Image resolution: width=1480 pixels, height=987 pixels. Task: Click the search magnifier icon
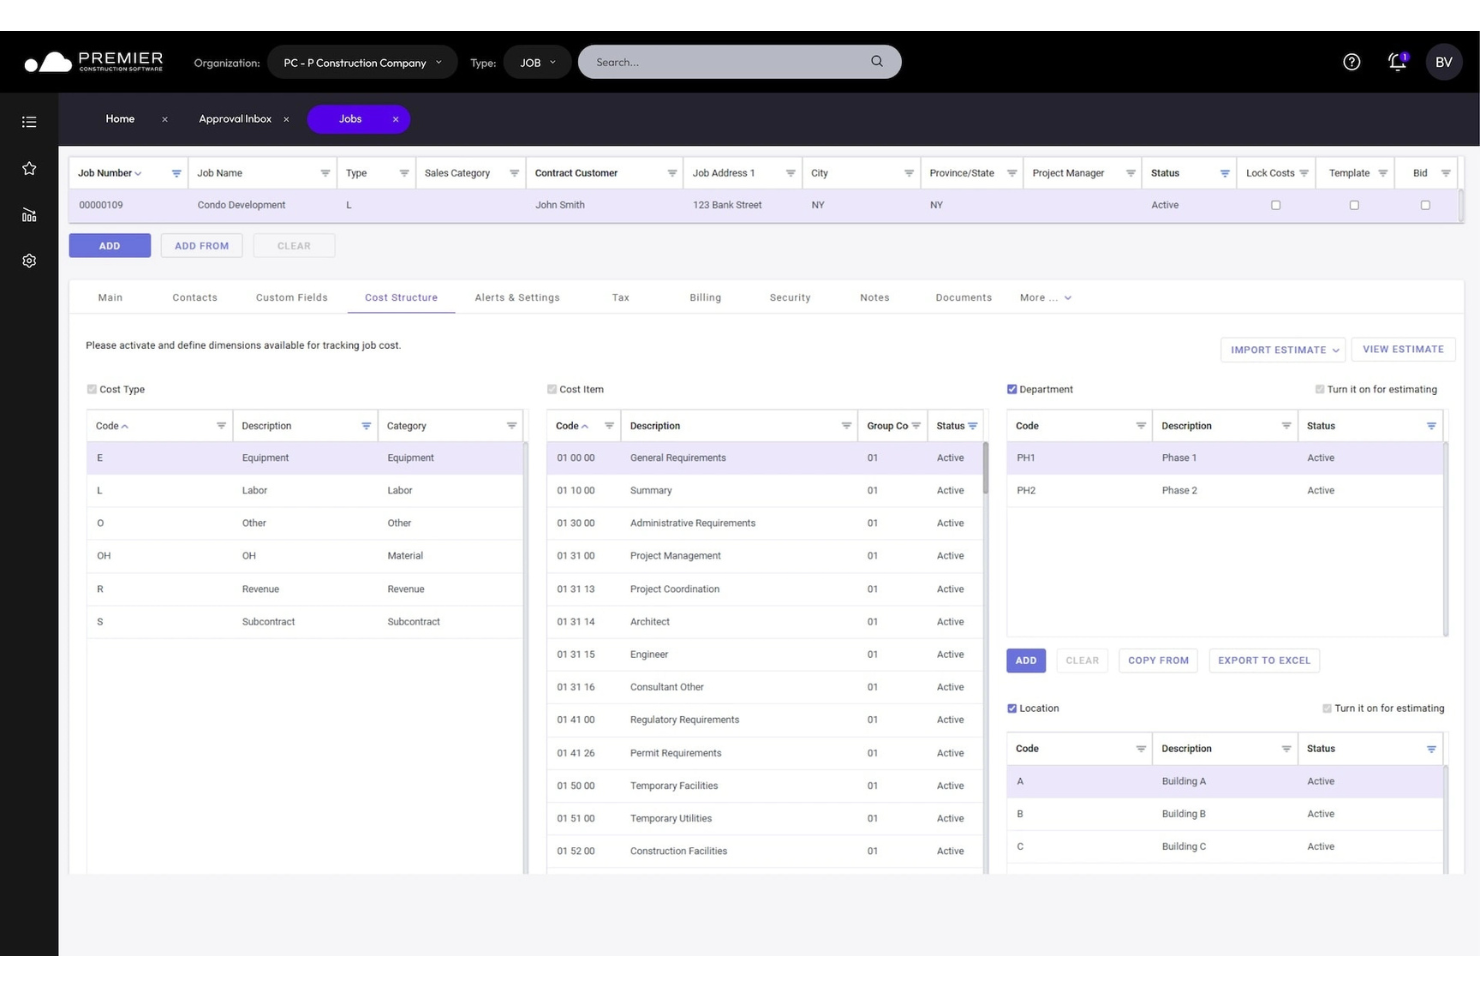pyautogui.click(x=877, y=61)
